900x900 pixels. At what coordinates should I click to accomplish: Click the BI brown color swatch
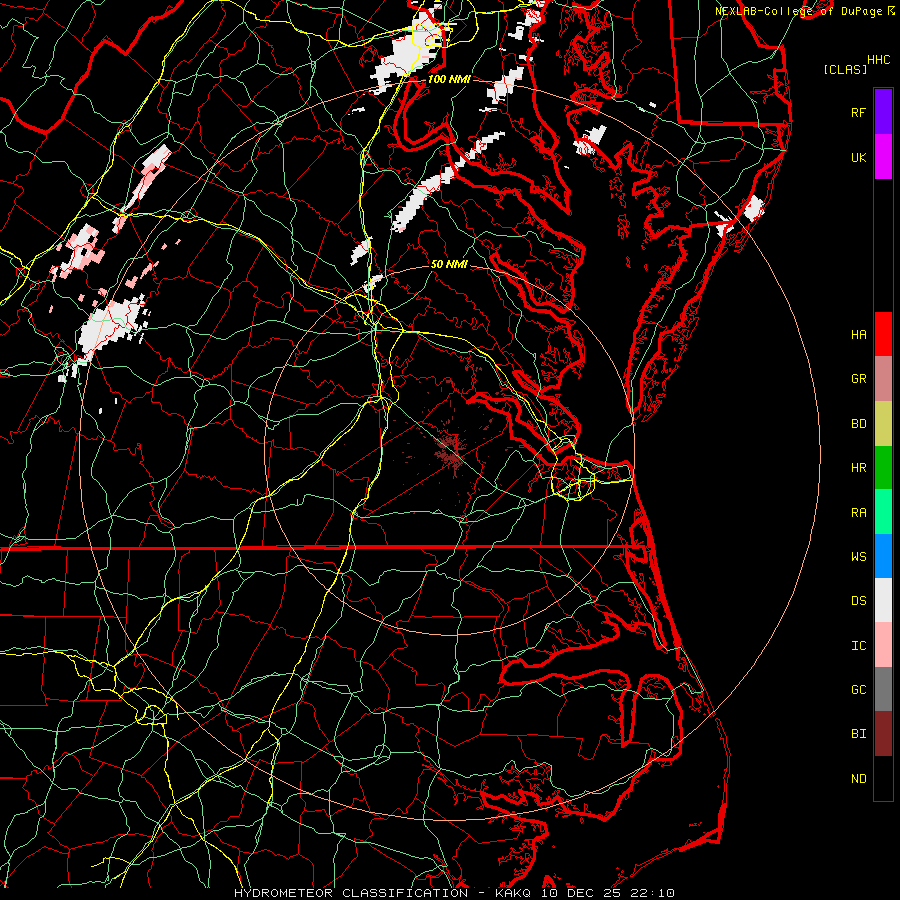click(x=883, y=734)
